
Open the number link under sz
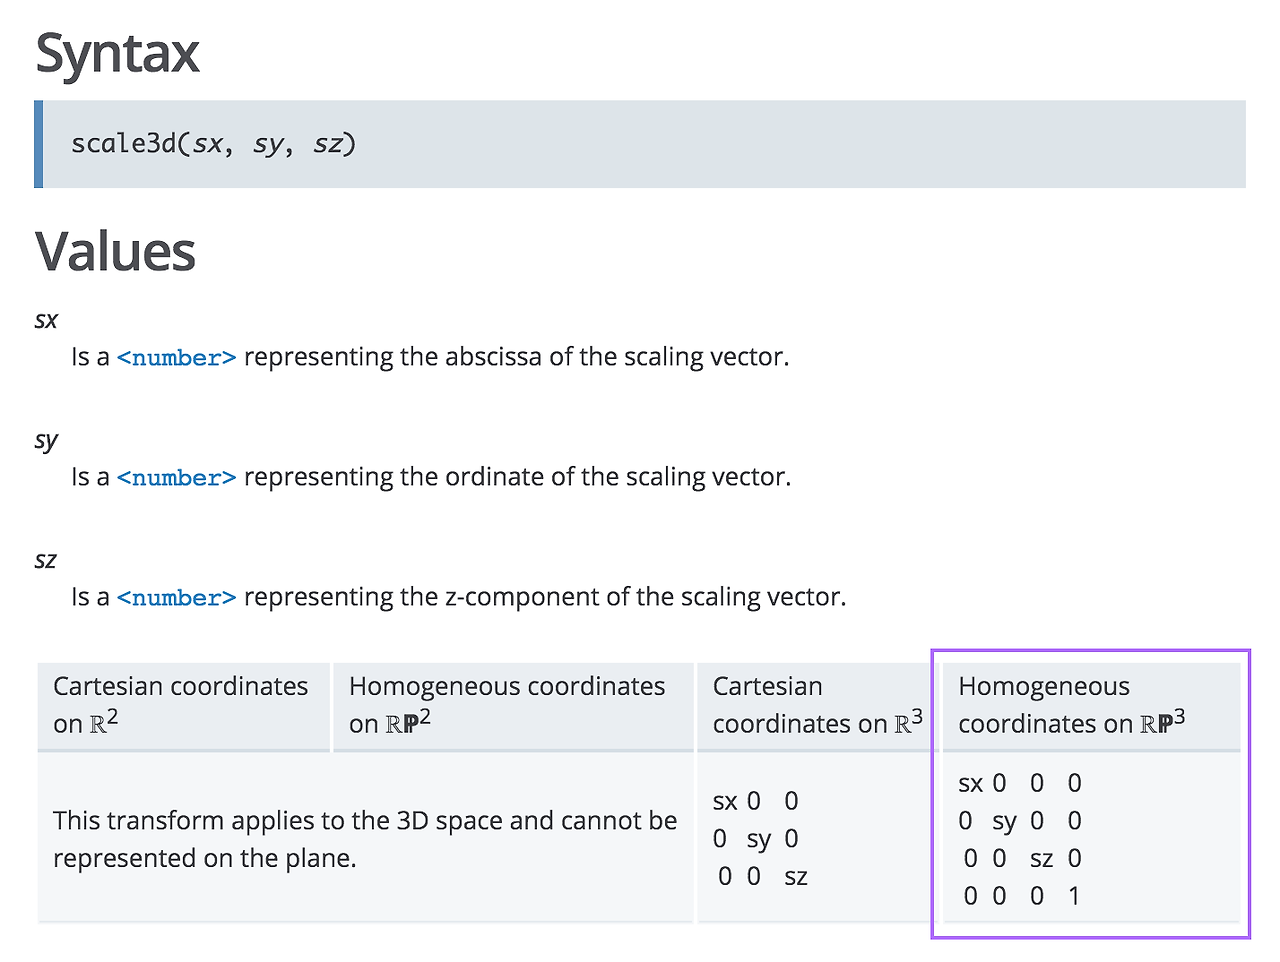(x=177, y=598)
